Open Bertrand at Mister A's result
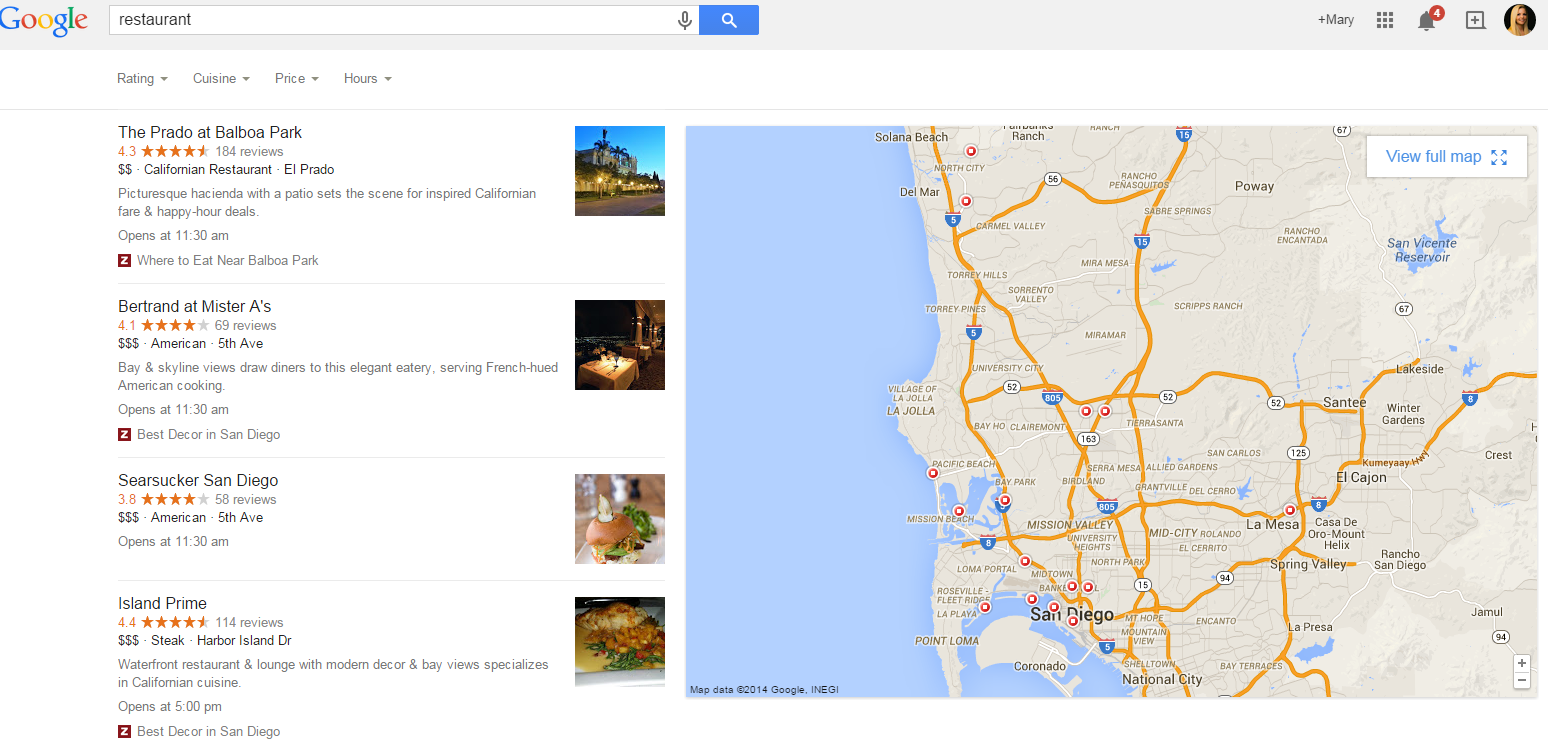This screenshot has width=1548, height=740. (195, 306)
